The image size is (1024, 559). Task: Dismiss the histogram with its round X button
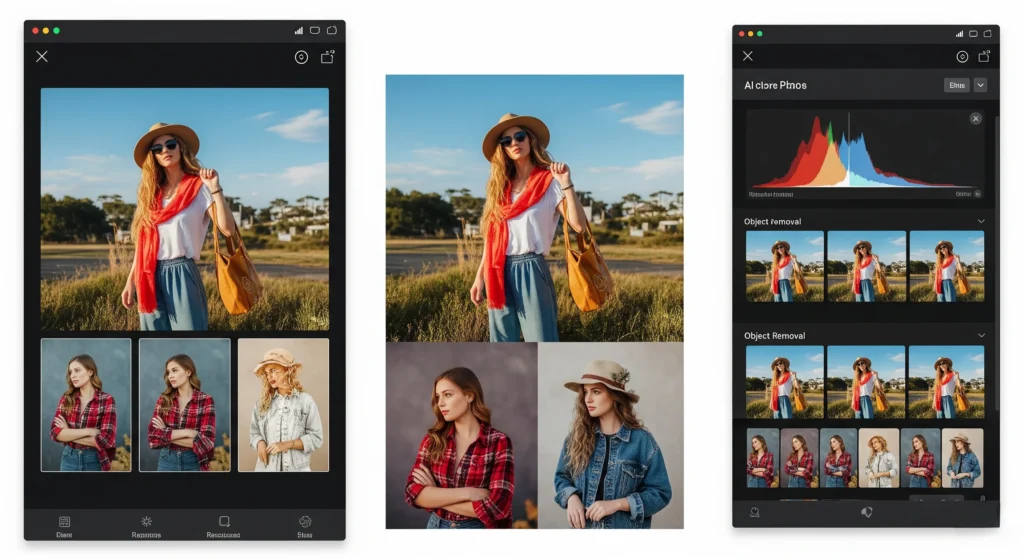(x=976, y=118)
